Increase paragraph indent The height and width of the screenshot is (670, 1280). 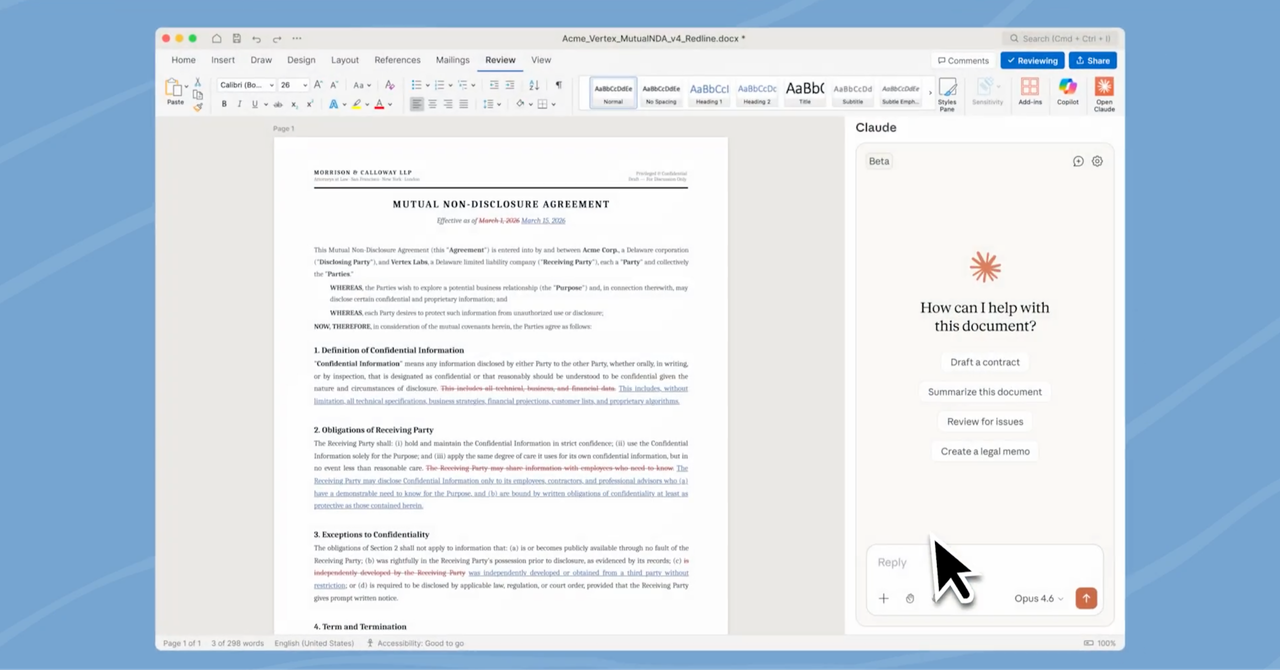[x=510, y=85]
